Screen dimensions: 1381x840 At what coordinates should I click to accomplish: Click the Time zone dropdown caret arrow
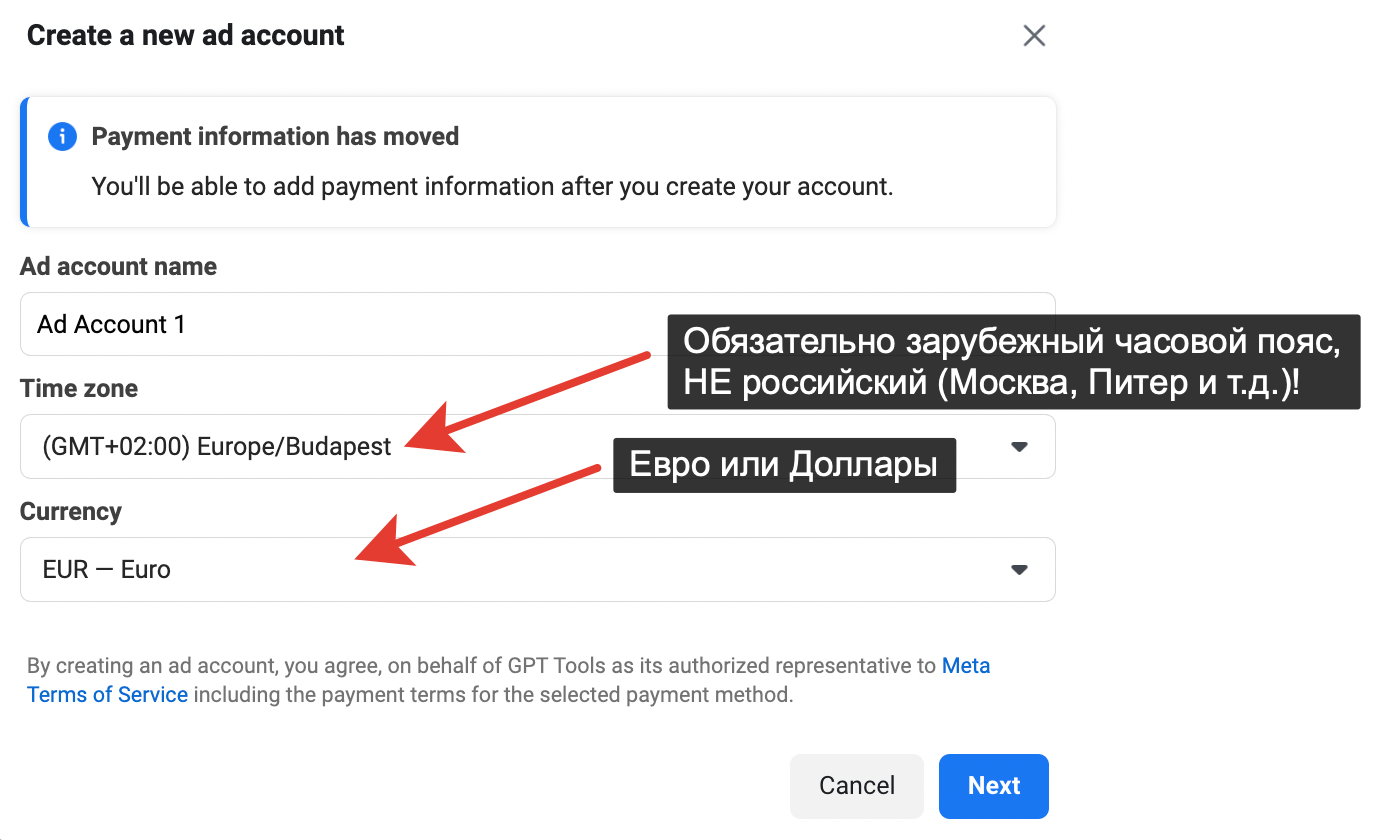1019,447
